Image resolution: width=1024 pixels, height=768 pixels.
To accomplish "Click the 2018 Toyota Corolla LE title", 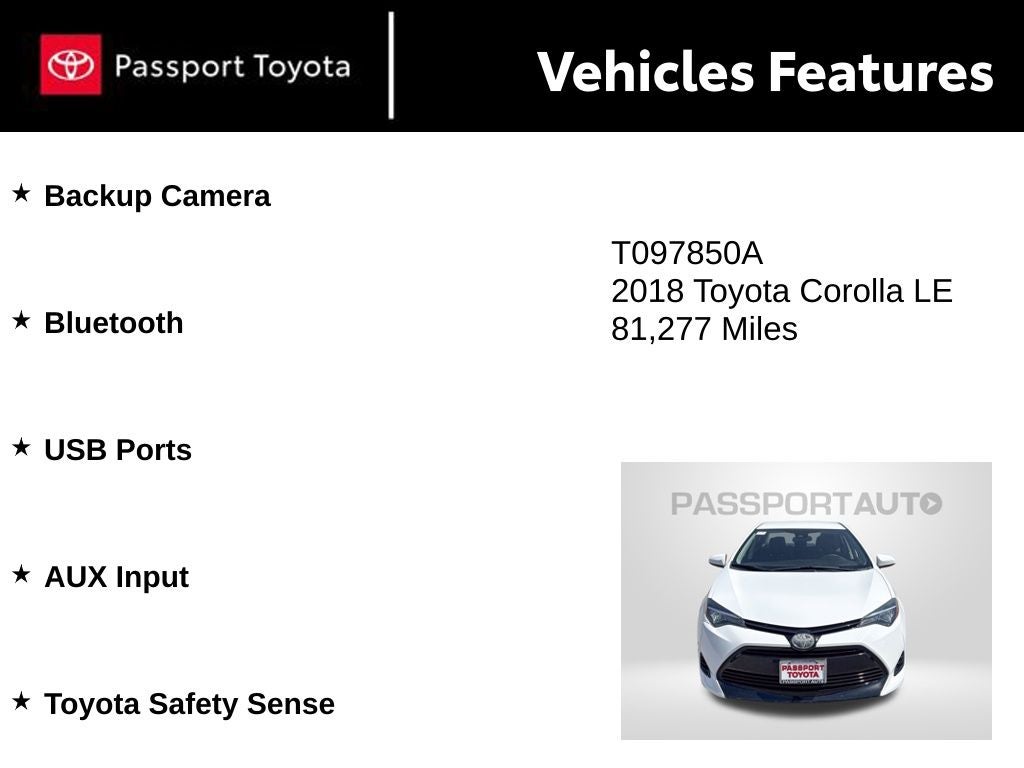I will tap(781, 291).
